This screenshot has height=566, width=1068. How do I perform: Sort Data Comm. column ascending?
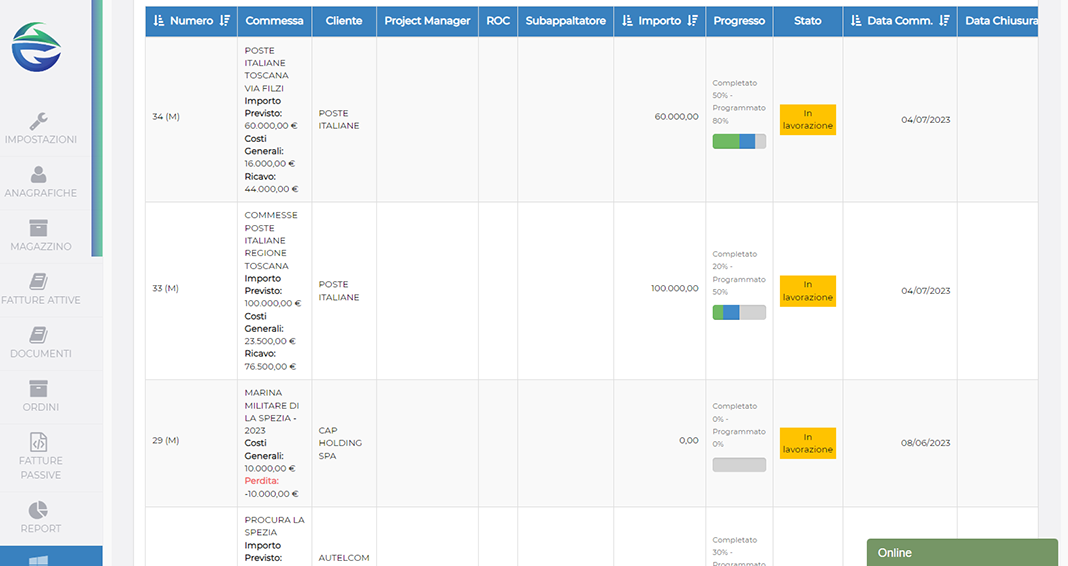pyautogui.click(x=856, y=21)
